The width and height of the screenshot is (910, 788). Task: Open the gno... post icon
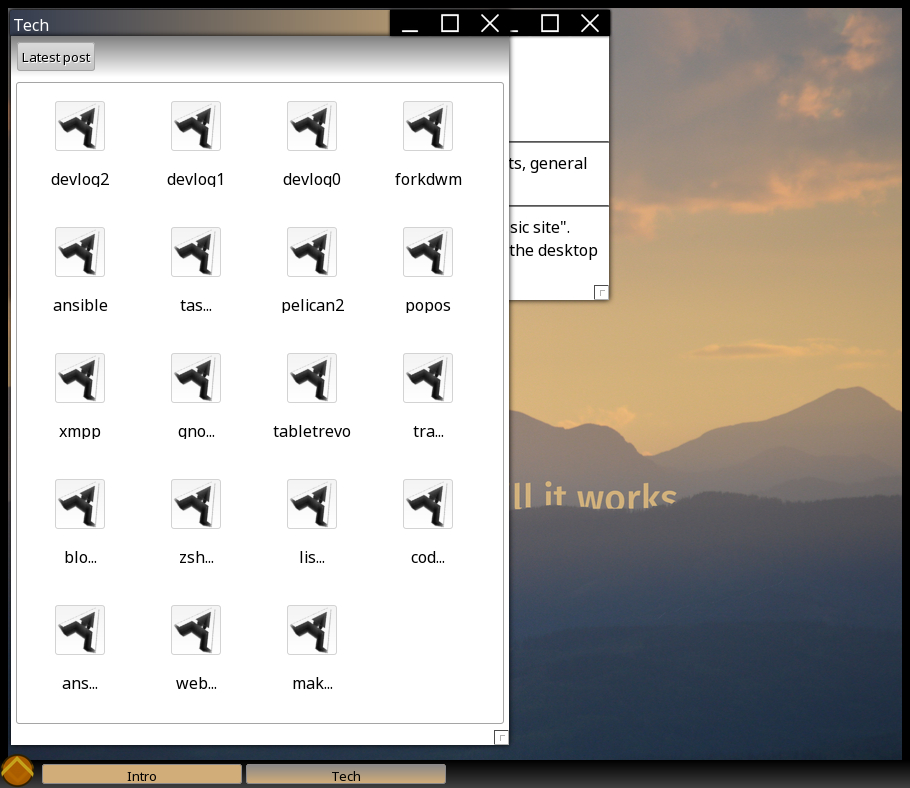tap(196, 378)
